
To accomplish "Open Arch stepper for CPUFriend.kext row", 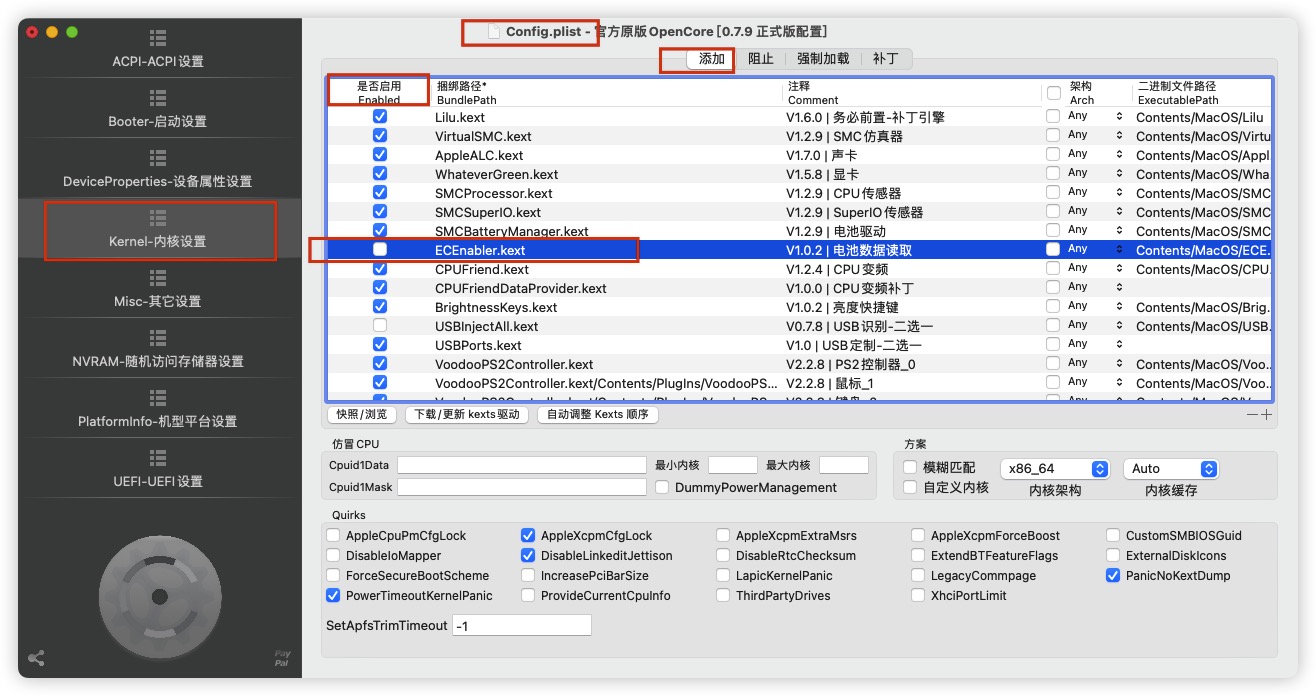I will click(x=1119, y=268).
